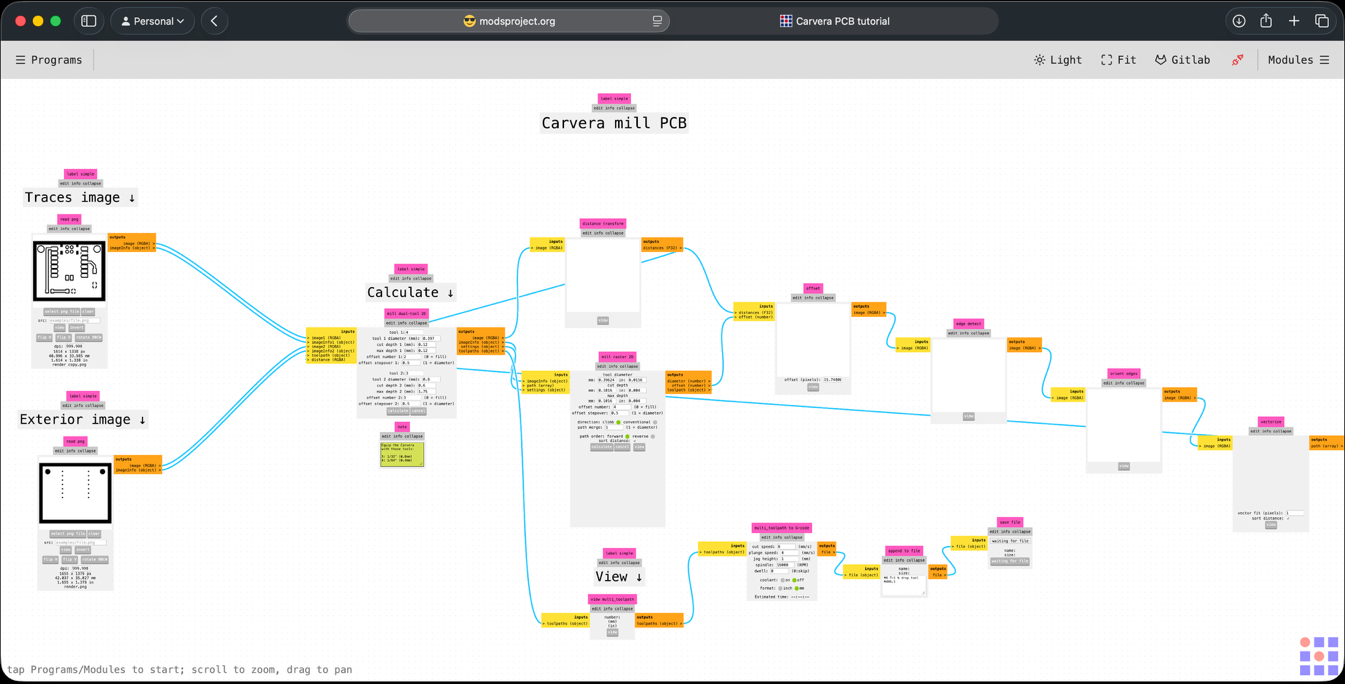Click the reader icon in the address bar
The width and height of the screenshot is (1345, 684).
click(x=657, y=21)
